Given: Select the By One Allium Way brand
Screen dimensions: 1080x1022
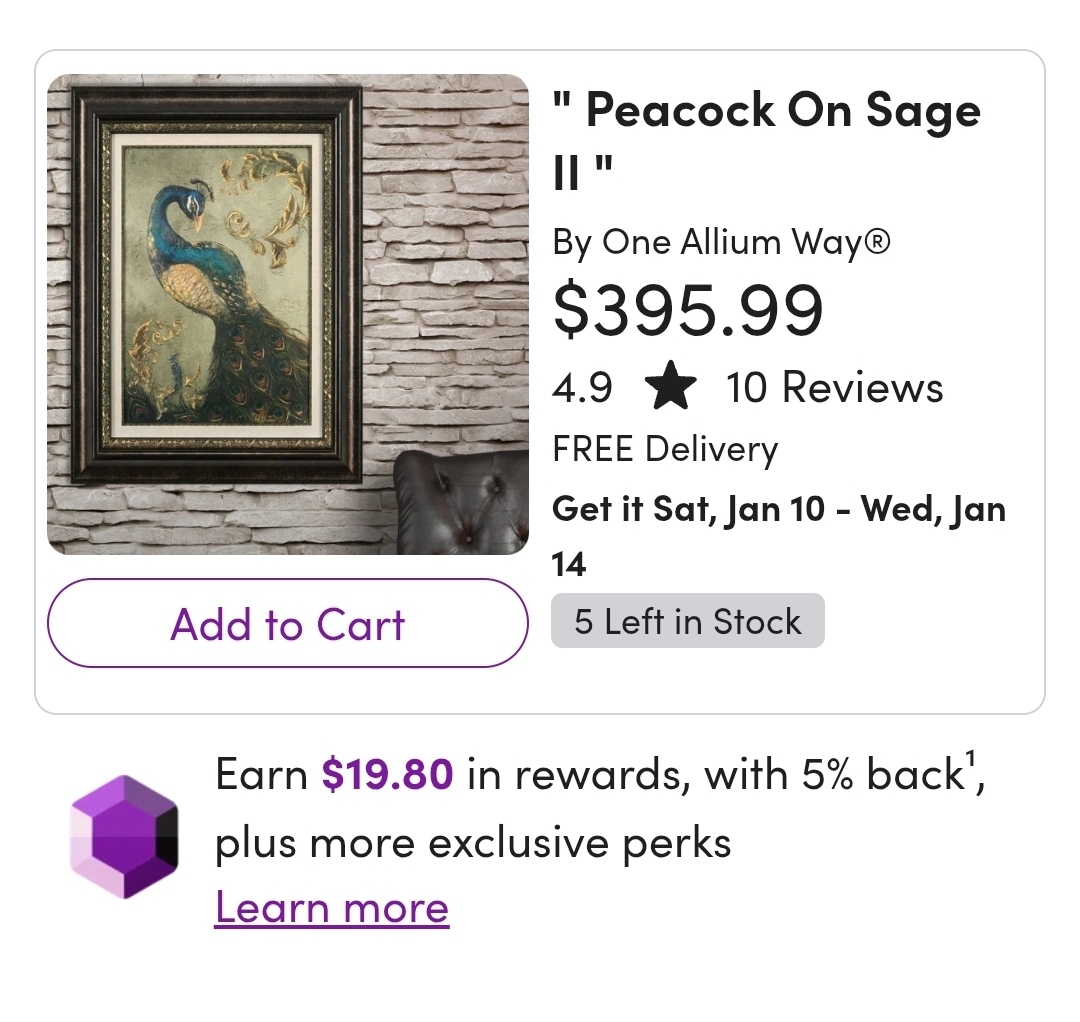Looking at the screenshot, I should click(721, 242).
